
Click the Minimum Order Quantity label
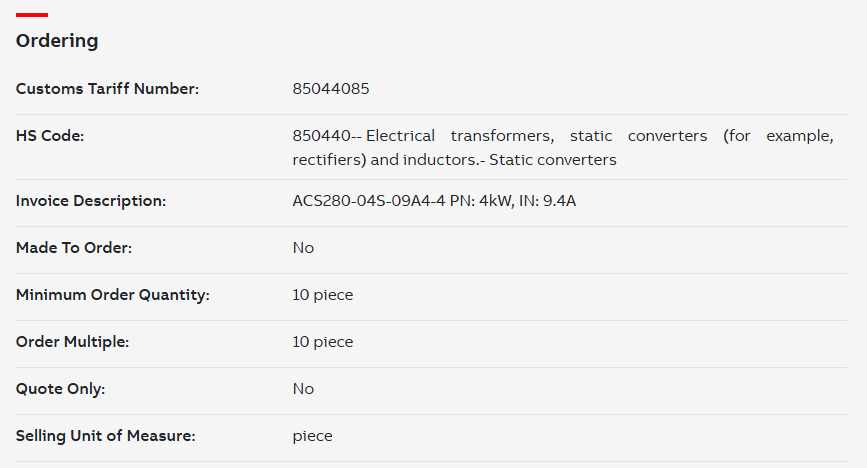click(113, 295)
